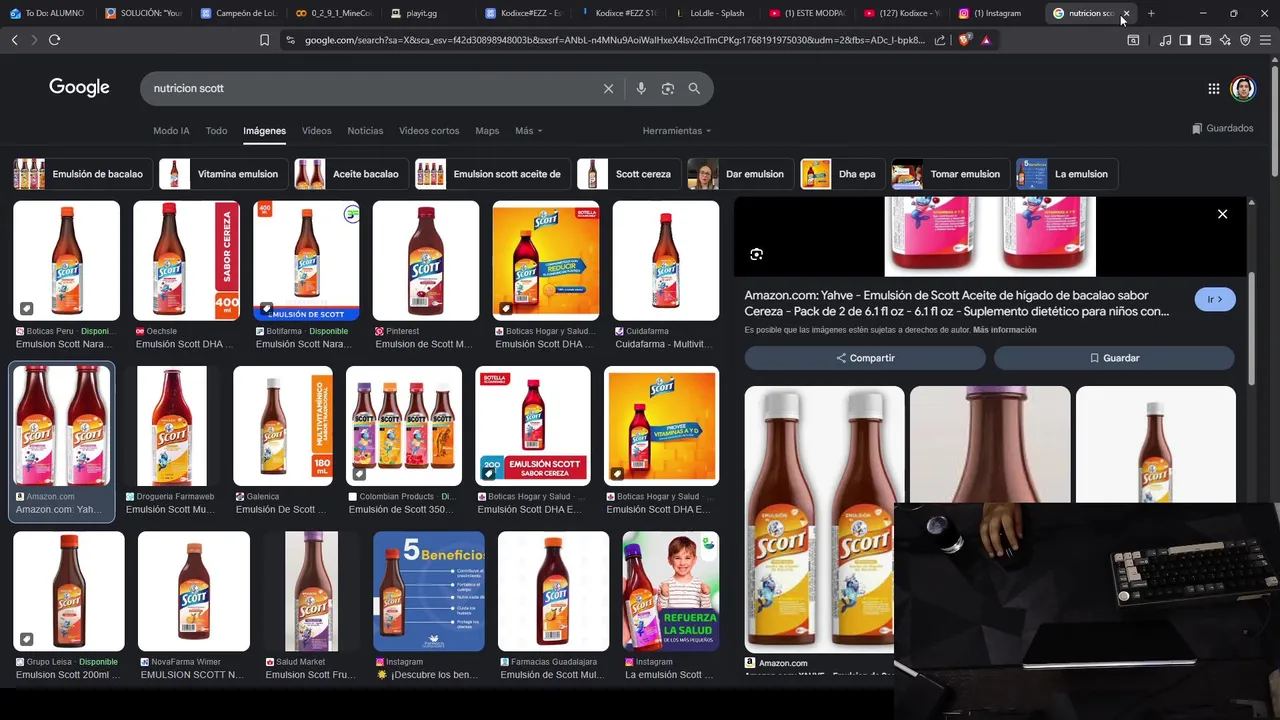Open the Pinterest Emulsion de Scott thumbnail
The height and width of the screenshot is (720, 1280).
pyautogui.click(x=426, y=261)
